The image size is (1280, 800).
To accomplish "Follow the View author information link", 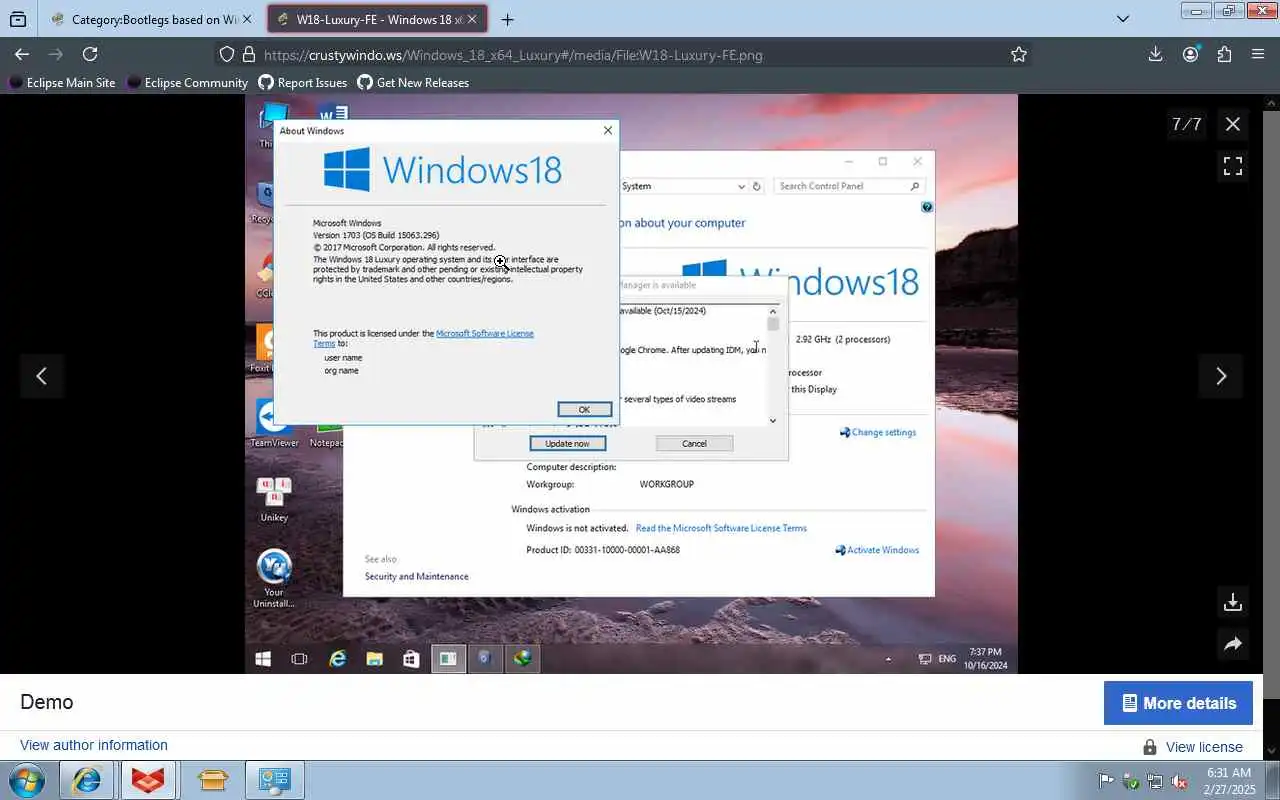I will 94,745.
